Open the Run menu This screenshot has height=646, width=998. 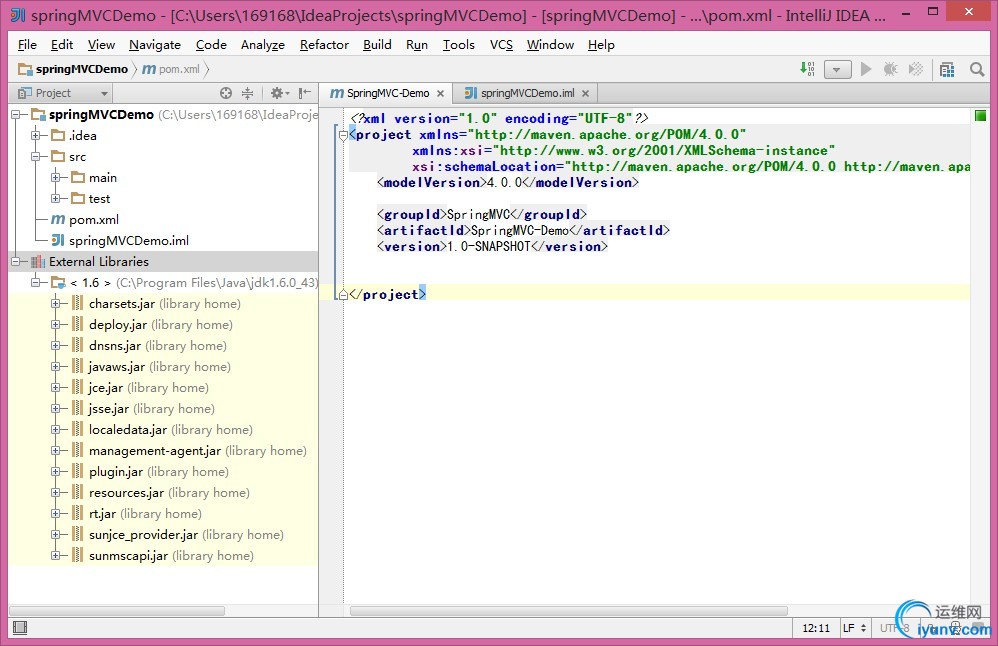coord(417,45)
